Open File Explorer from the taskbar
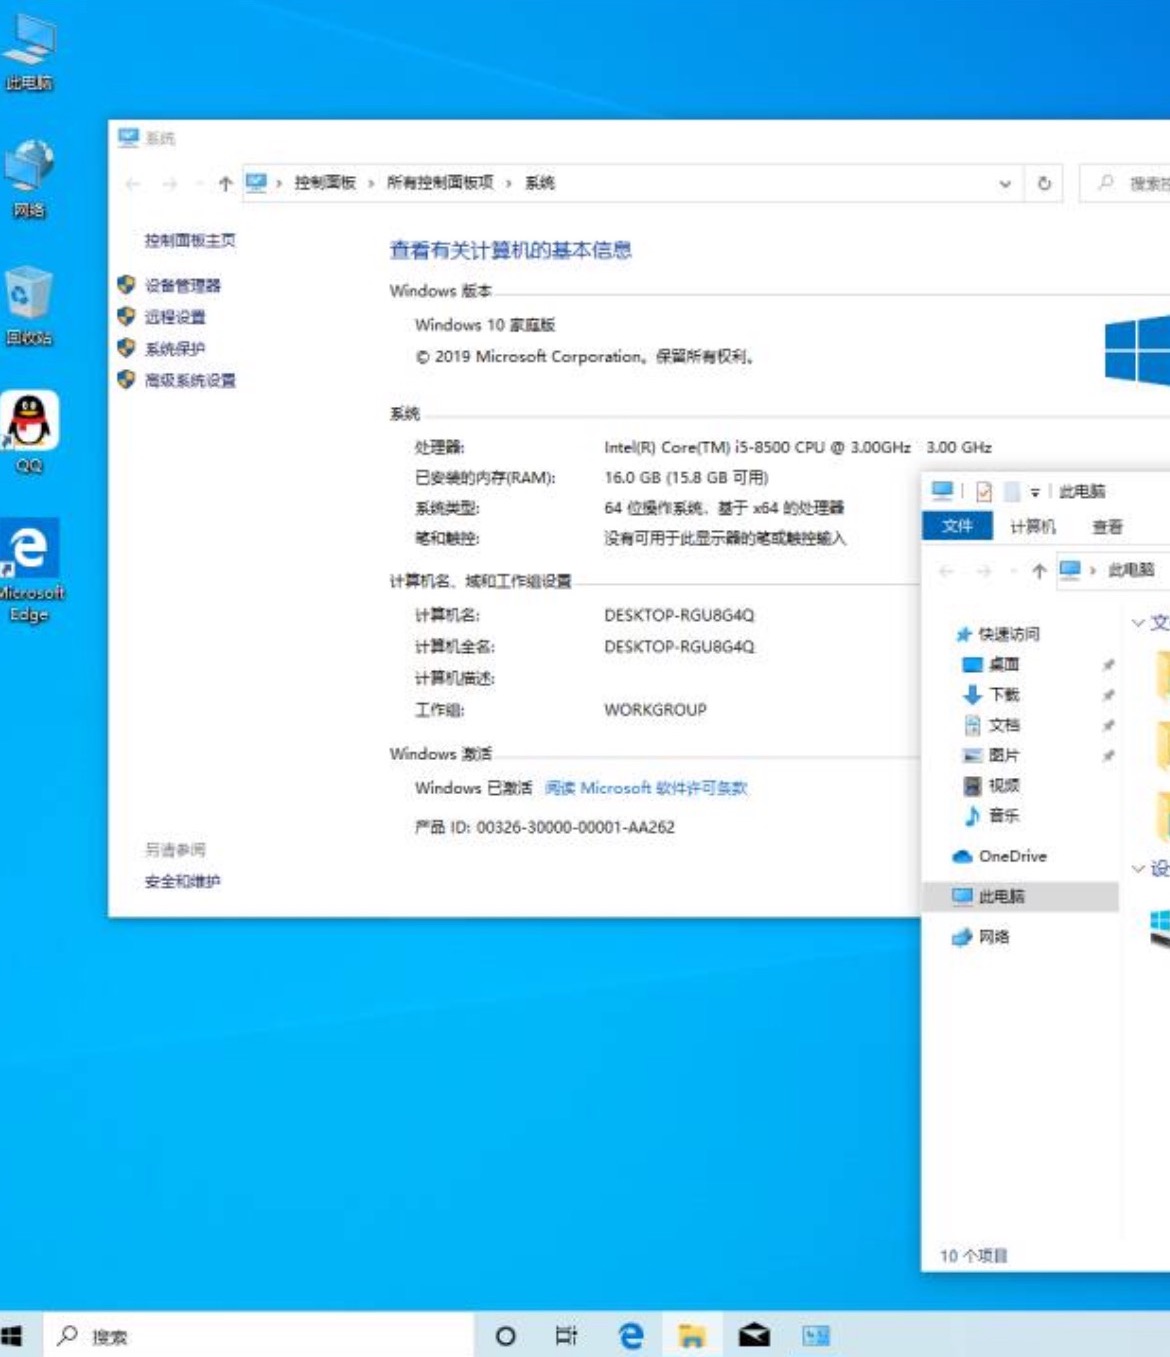This screenshot has height=1357, width=1170. 691,1335
